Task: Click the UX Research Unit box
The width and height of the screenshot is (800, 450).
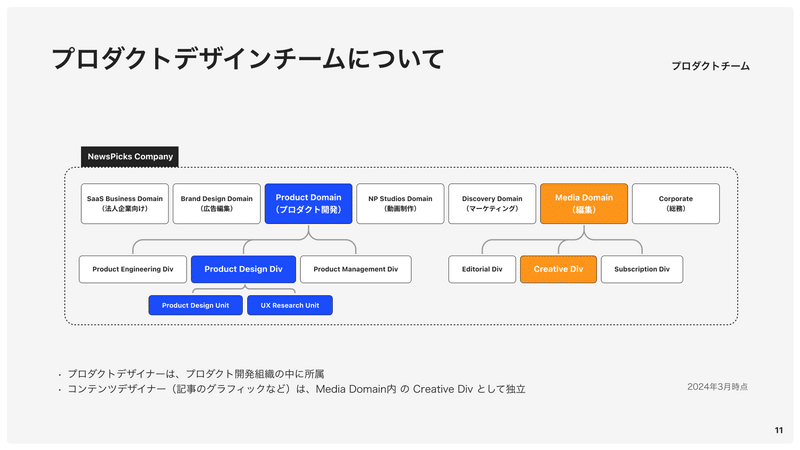Action: point(290,305)
